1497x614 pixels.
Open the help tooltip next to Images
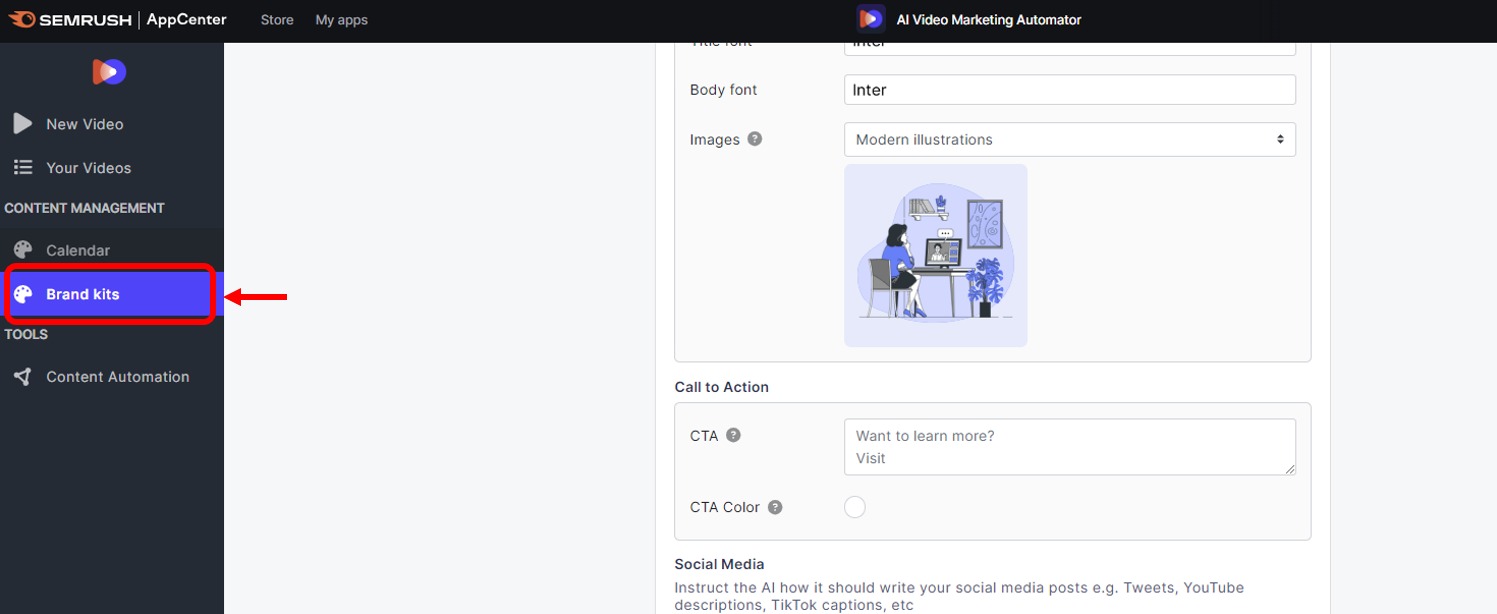pos(751,139)
